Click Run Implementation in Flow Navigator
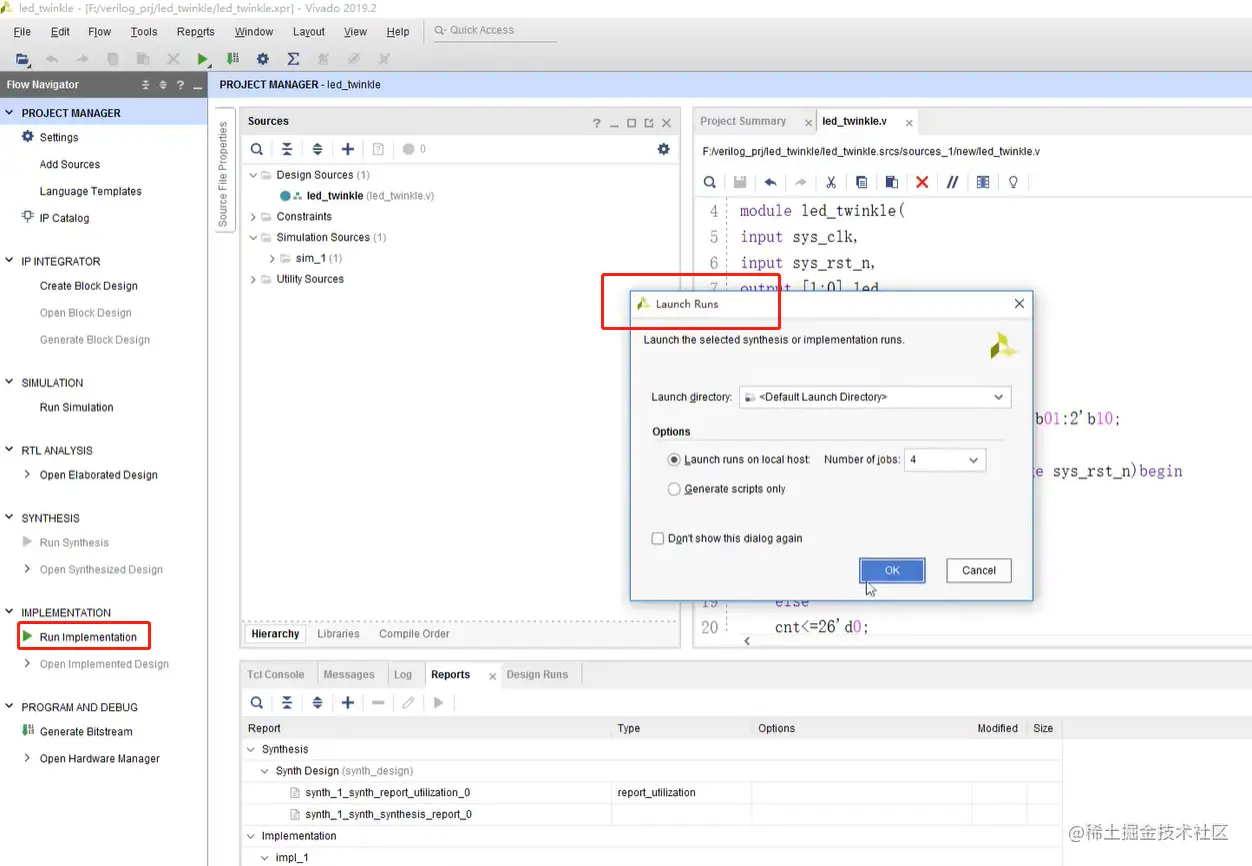1252x866 pixels. pos(88,637)
